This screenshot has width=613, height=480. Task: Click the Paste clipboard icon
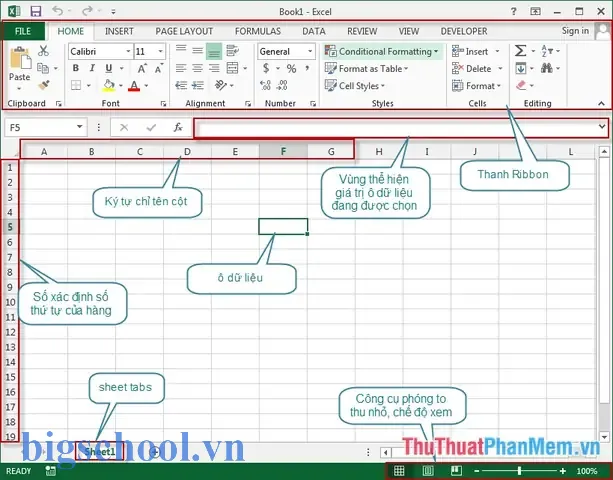(x=20, y=59)
